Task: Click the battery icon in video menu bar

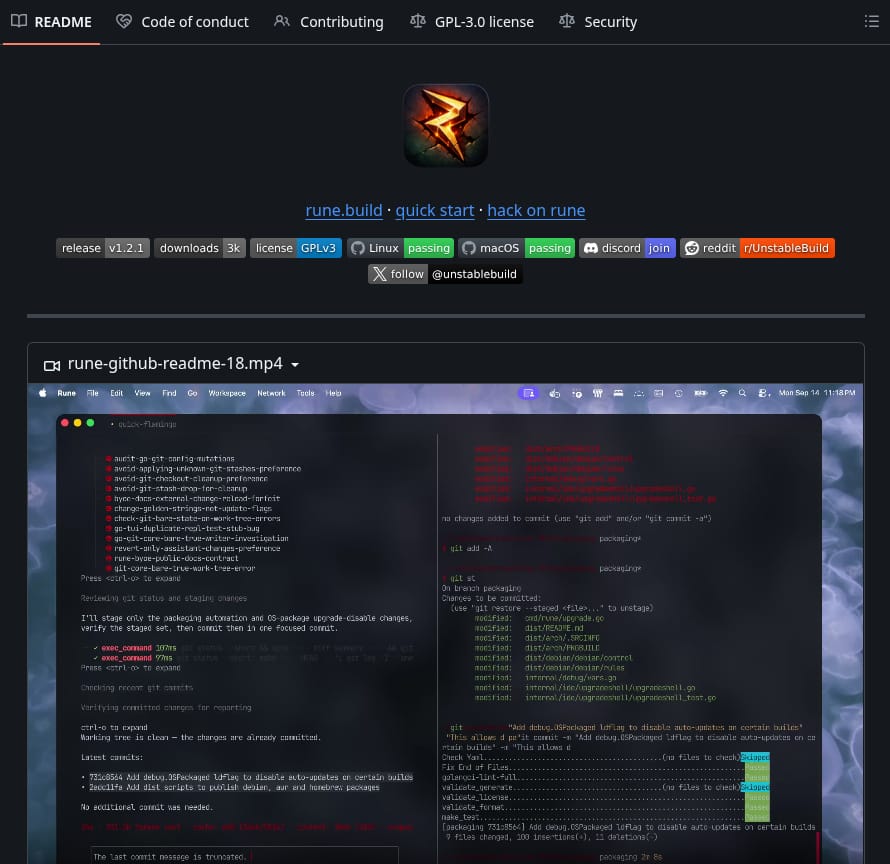Action: click(700, 393)
